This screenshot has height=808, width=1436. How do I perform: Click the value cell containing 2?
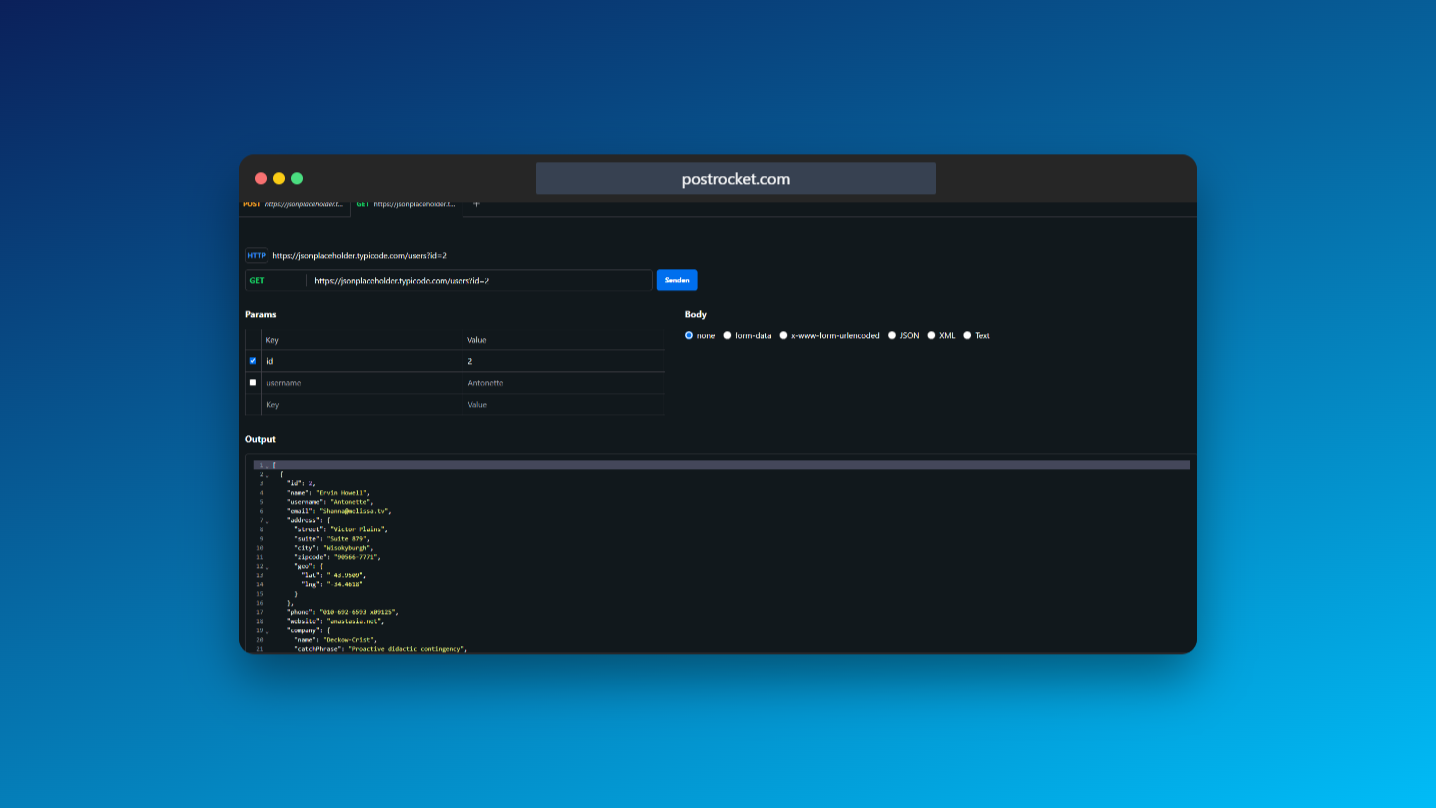pos(563,361)
